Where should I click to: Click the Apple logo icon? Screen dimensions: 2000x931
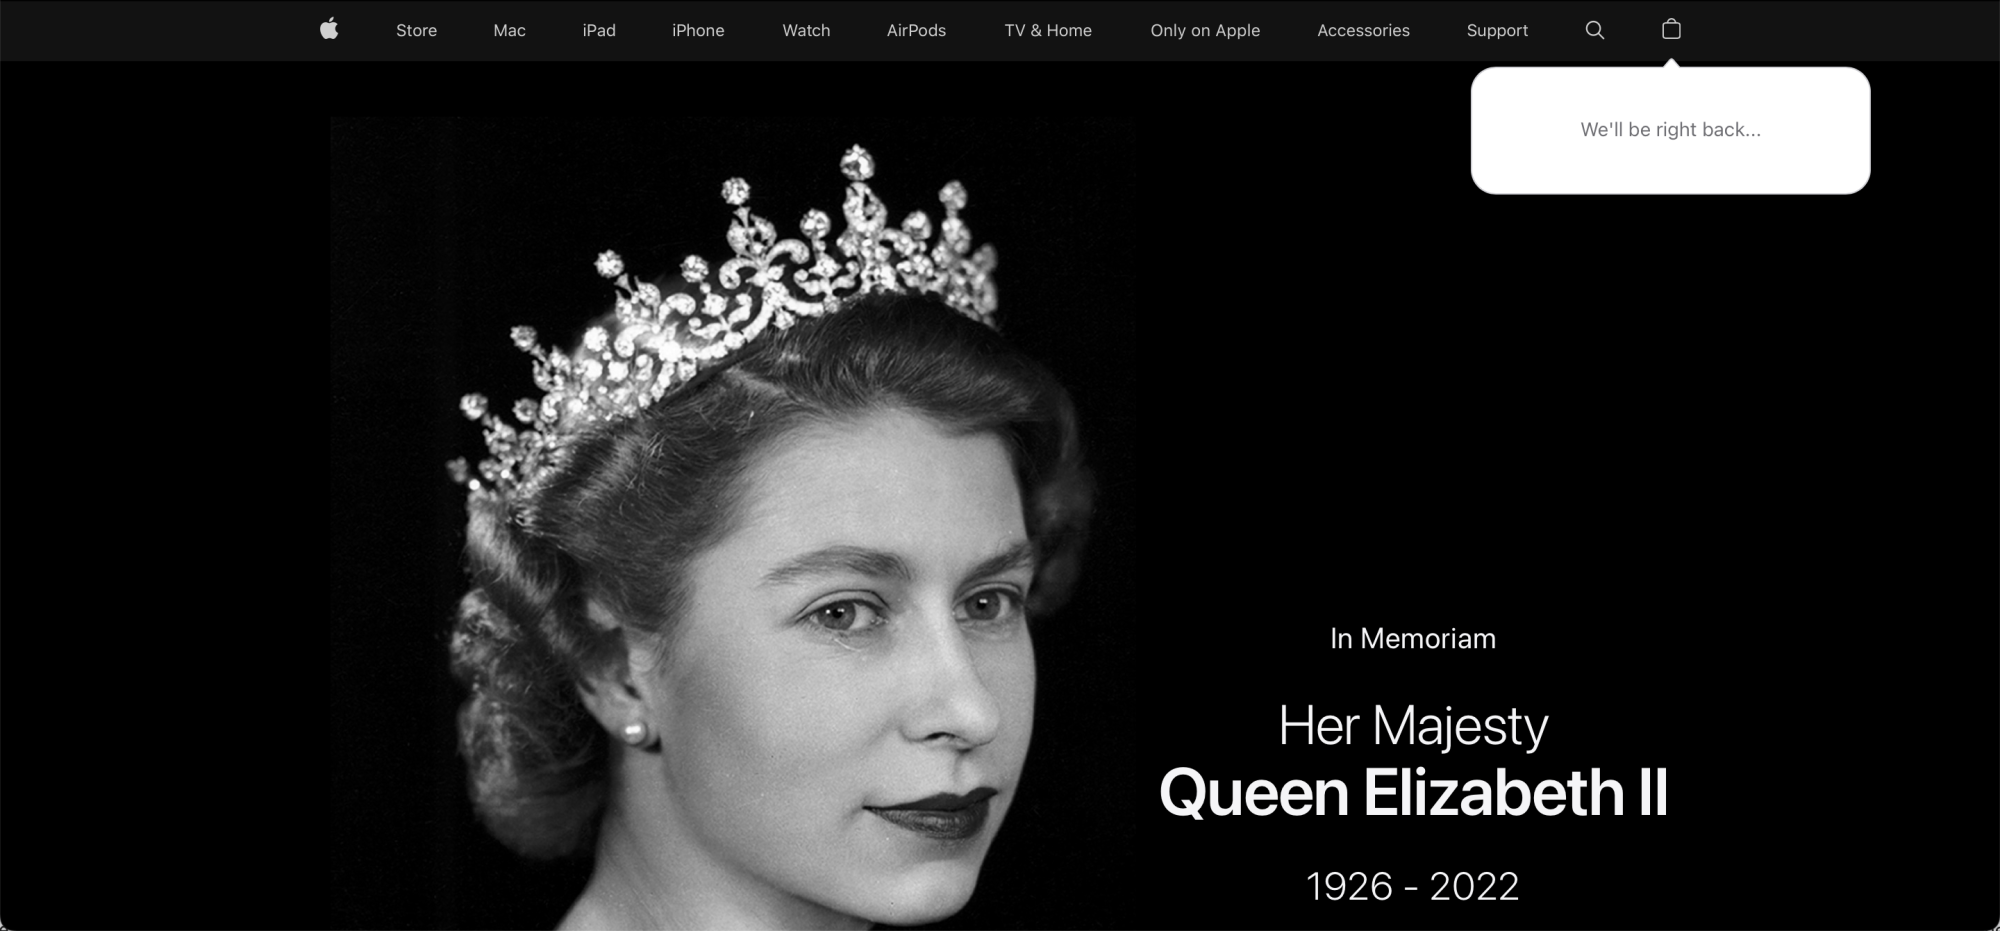click(329, 29)
